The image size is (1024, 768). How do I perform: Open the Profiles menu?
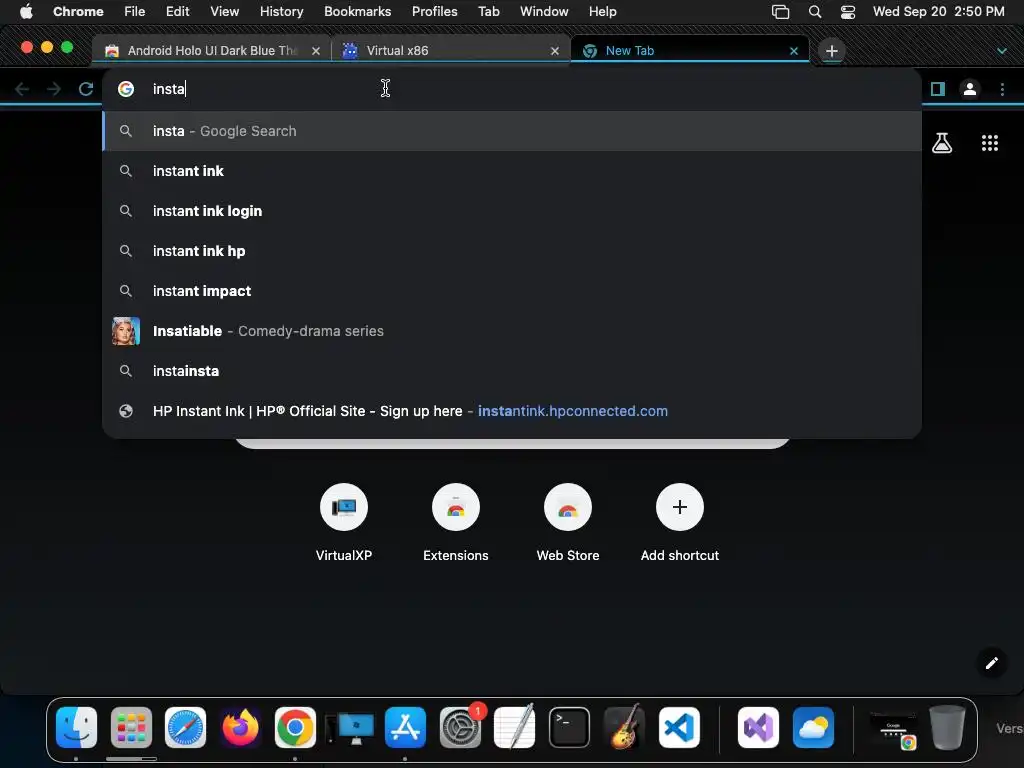(x=434, y=11)
